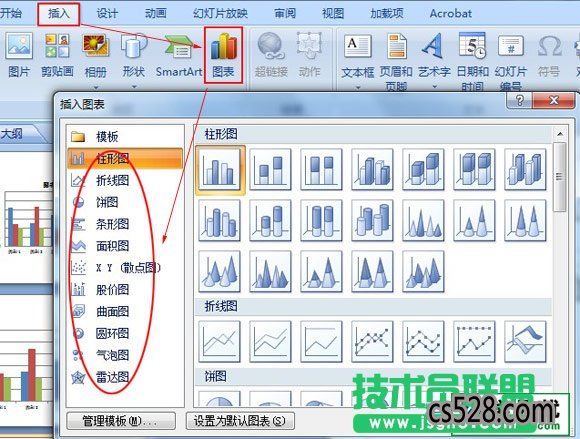Select X Y (散点图) scatter category
The width and height of the screenshot is (580, 439).
point(125,268)
